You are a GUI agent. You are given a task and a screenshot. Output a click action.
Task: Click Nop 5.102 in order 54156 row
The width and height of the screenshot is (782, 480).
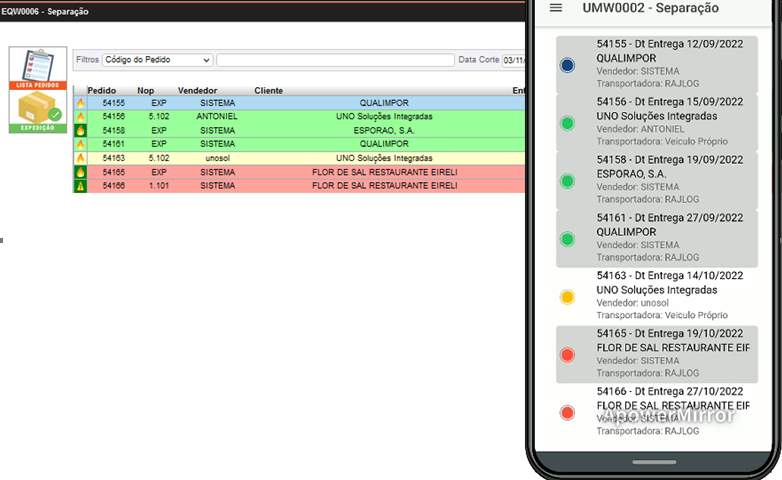click(x=159, y=116)
